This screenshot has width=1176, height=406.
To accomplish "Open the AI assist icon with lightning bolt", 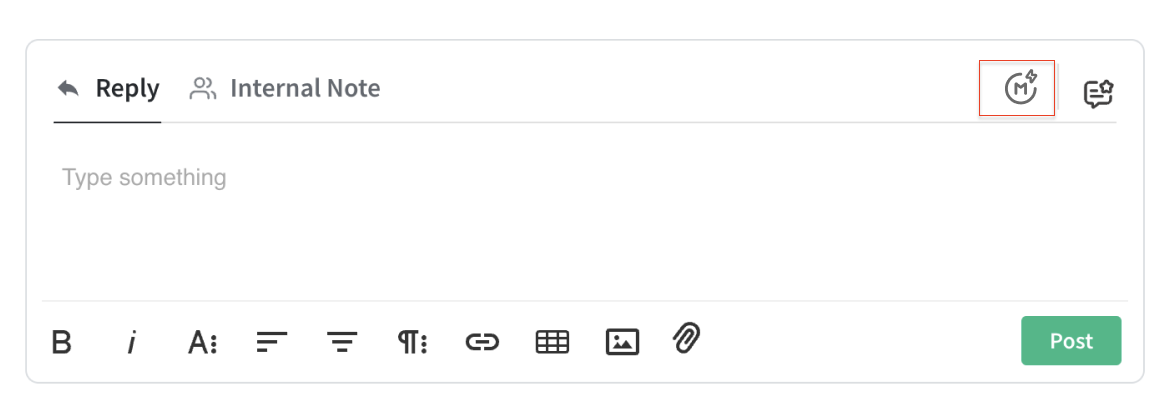I will [x=1019, y=88].
